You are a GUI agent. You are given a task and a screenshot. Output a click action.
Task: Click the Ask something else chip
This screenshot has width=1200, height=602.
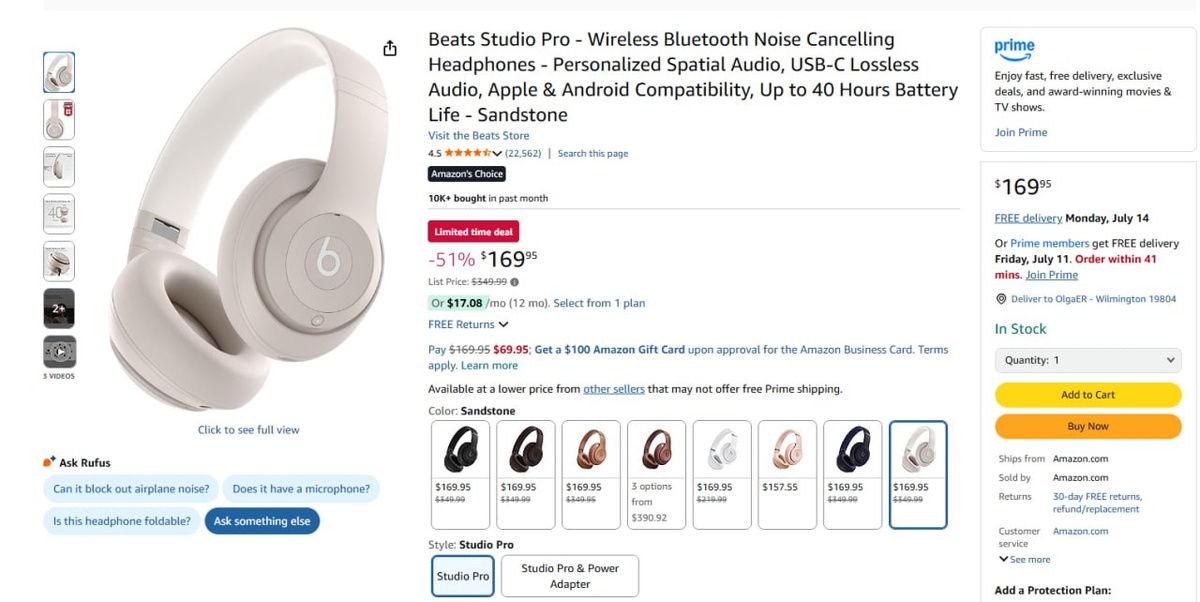point(262,521)
